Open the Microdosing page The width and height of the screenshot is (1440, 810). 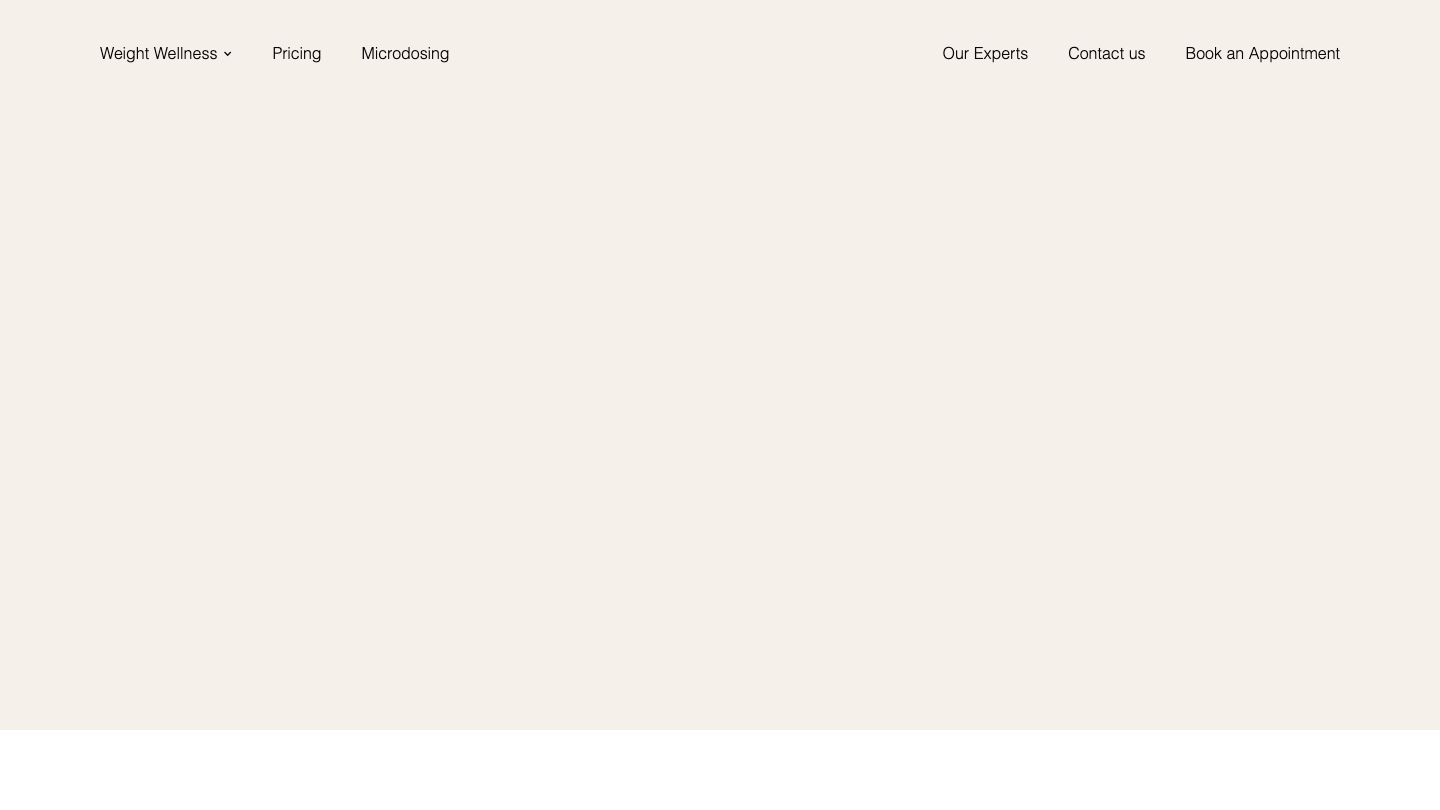tap(405, 54)
